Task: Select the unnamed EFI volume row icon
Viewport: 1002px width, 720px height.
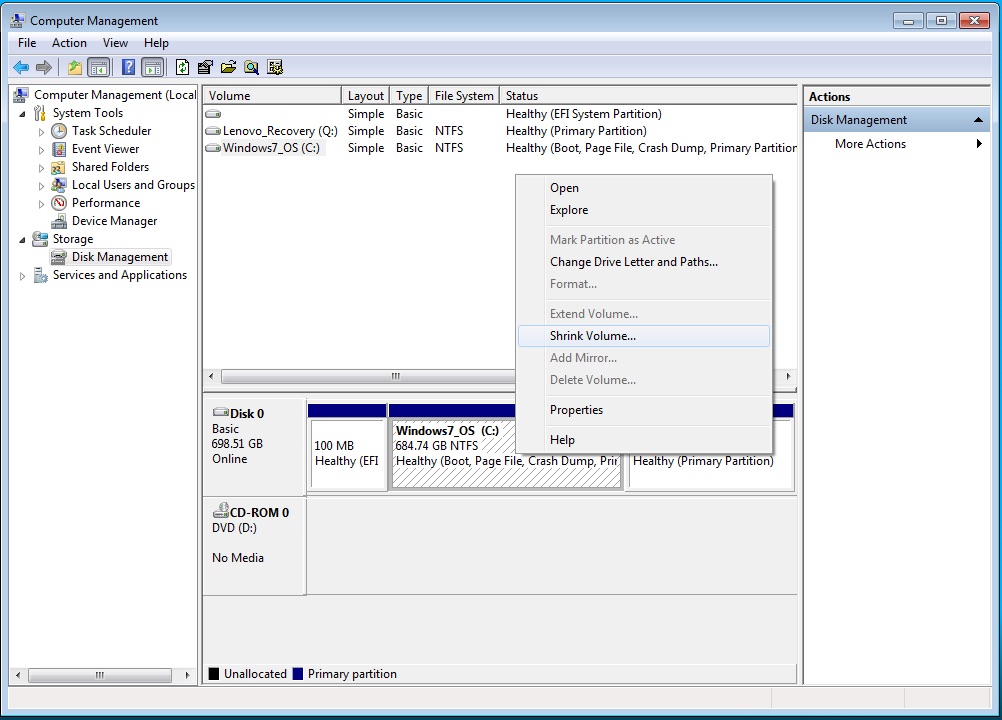Action: point(213,114)
